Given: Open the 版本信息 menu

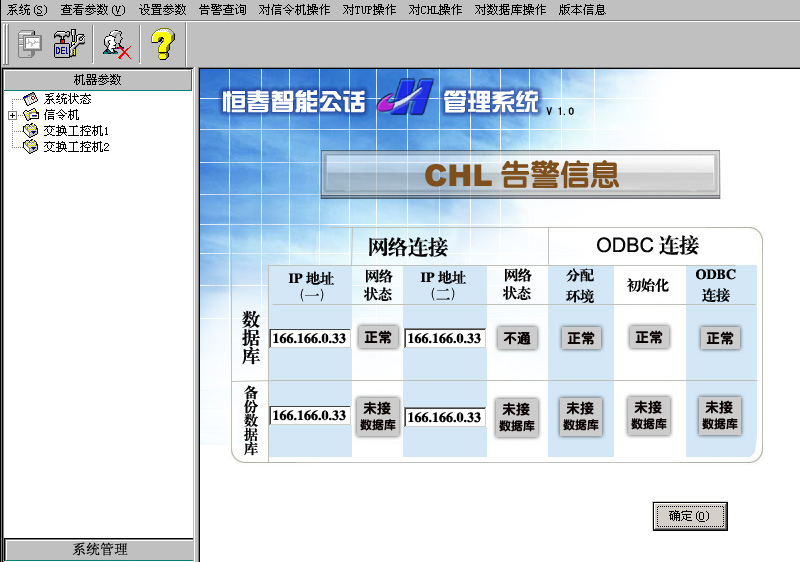Looking at the screenshot, I should pyautogui.click(x=582, y=10).
